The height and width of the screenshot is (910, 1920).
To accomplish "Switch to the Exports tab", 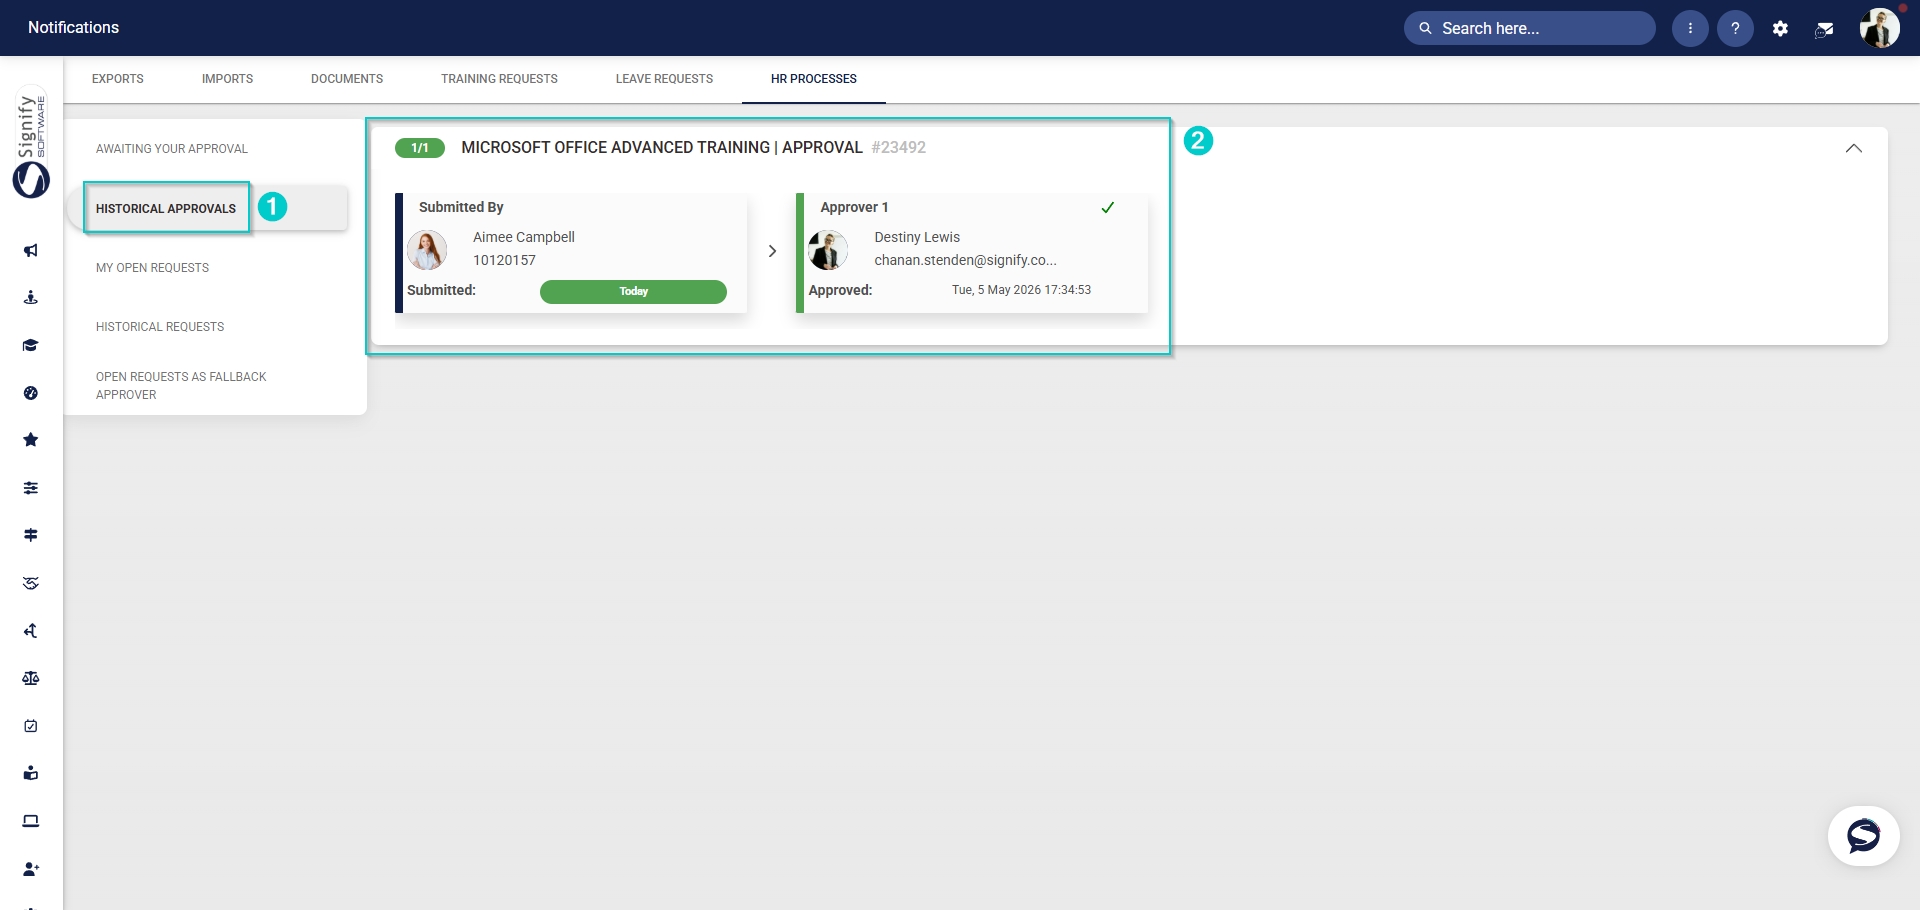I will click(x=118, y=79).
